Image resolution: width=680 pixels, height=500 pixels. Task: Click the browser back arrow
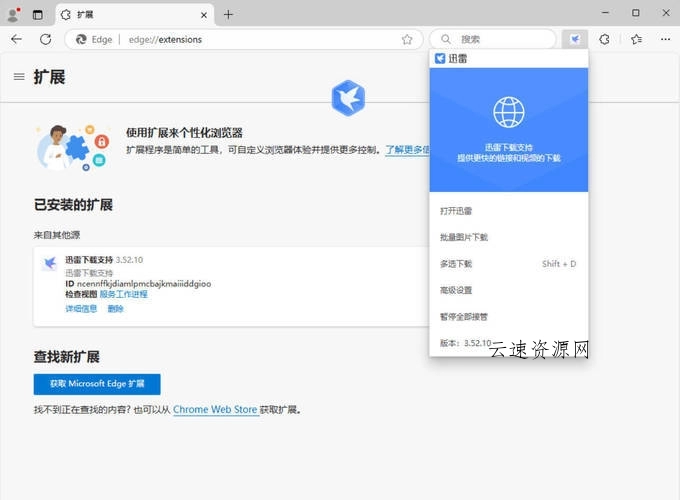pyautogui.click(x=16, y=39)
